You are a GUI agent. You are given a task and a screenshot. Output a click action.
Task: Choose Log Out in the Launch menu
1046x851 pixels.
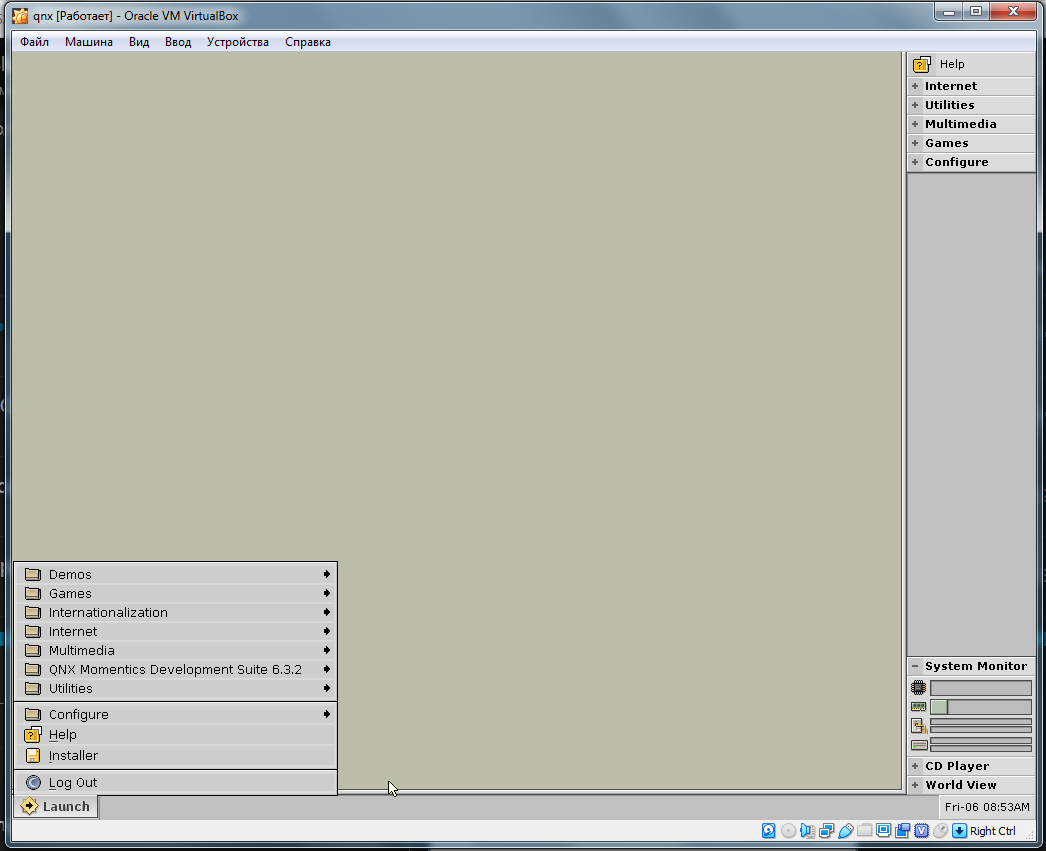pyautogui.click(x=175, y=782)
